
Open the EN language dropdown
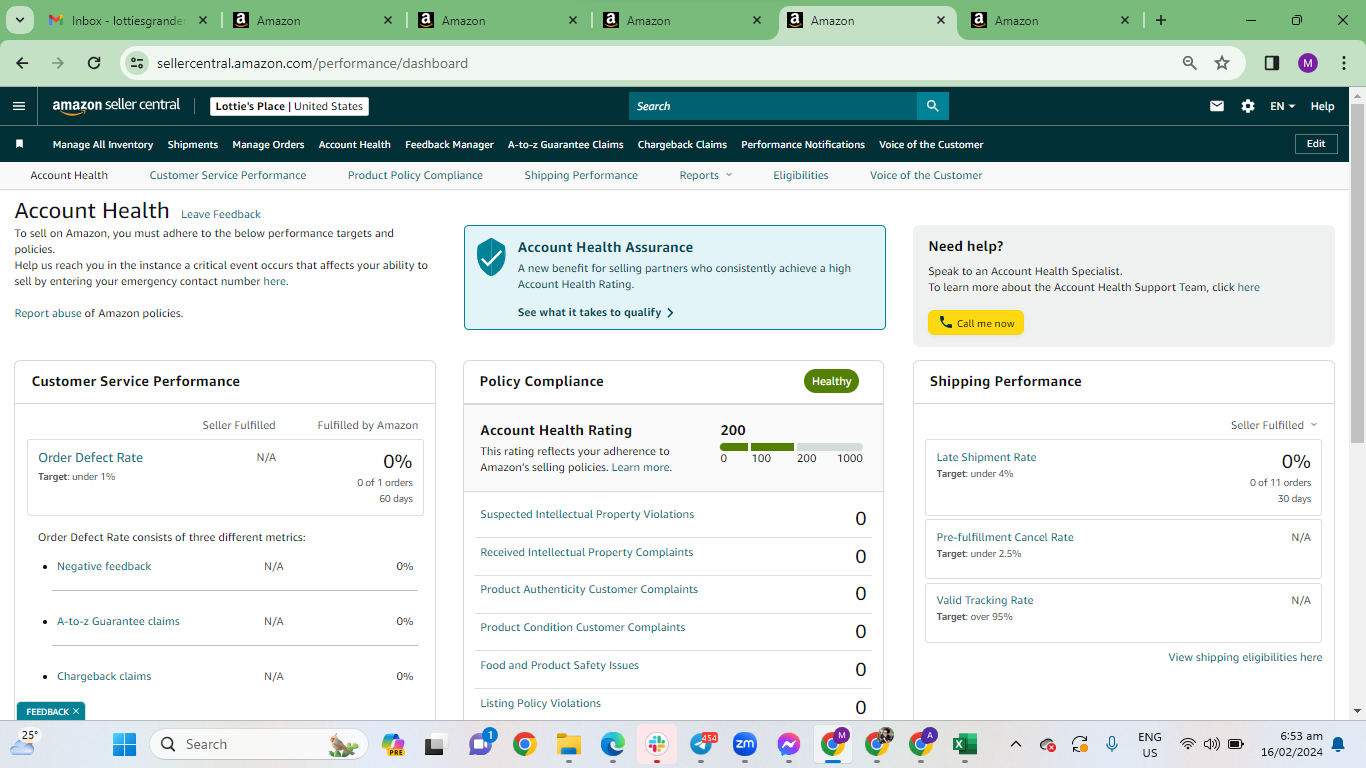[x=1282, y=106]
